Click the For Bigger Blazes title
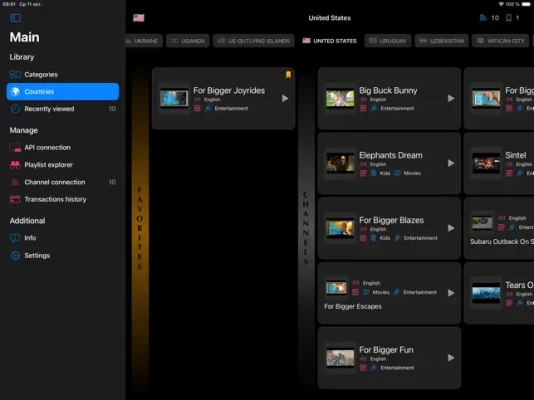Screen dimensions: 534x400 391,220
